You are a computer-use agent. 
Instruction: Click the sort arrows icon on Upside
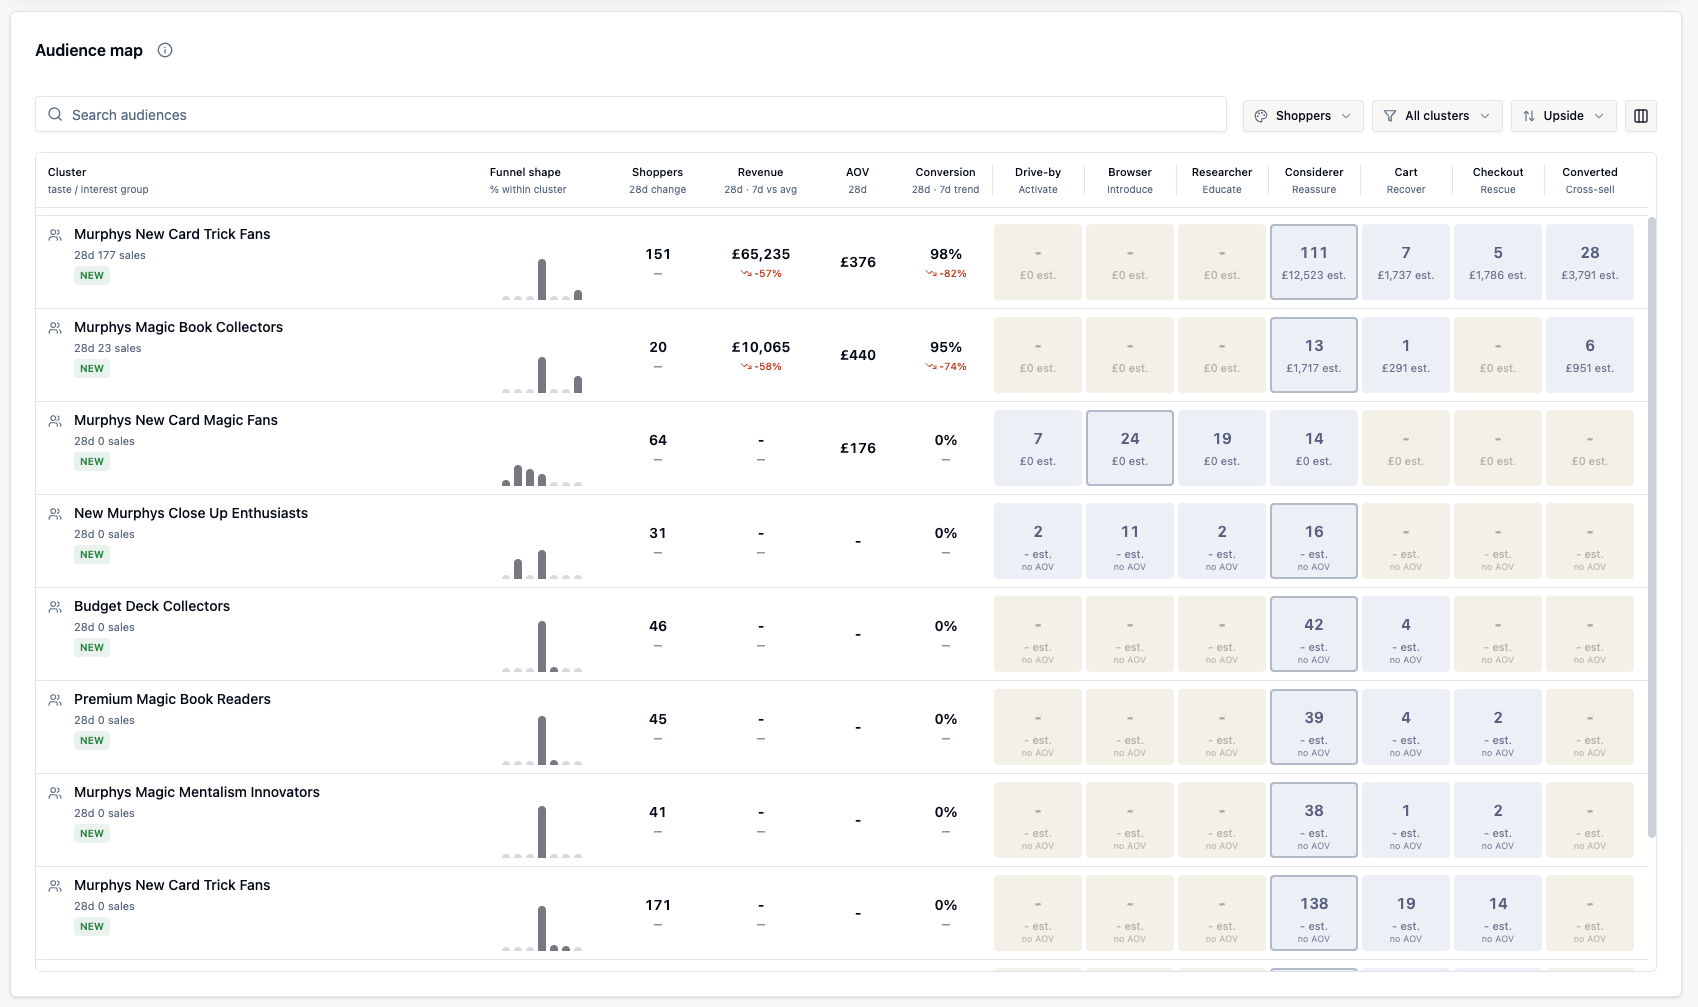tap(1529, 116)
